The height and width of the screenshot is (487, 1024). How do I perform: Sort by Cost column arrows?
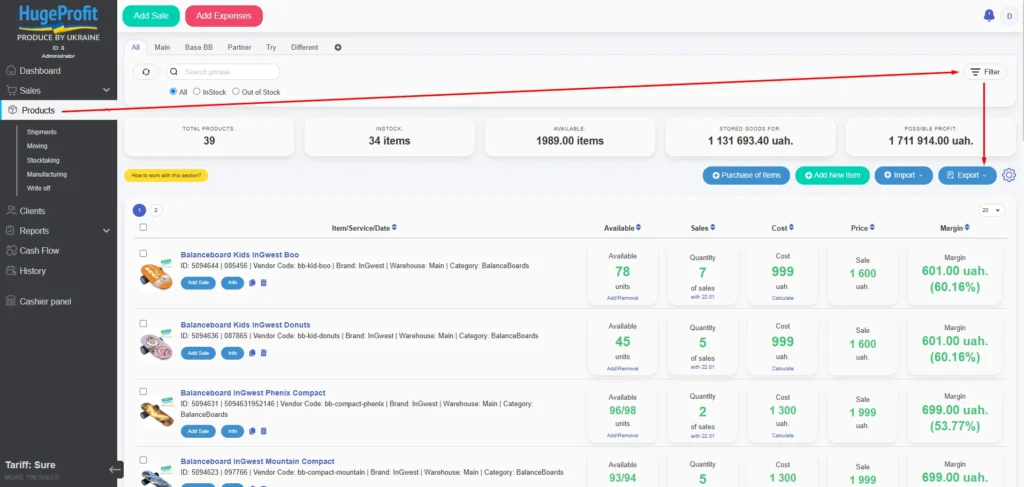point(792,228)
